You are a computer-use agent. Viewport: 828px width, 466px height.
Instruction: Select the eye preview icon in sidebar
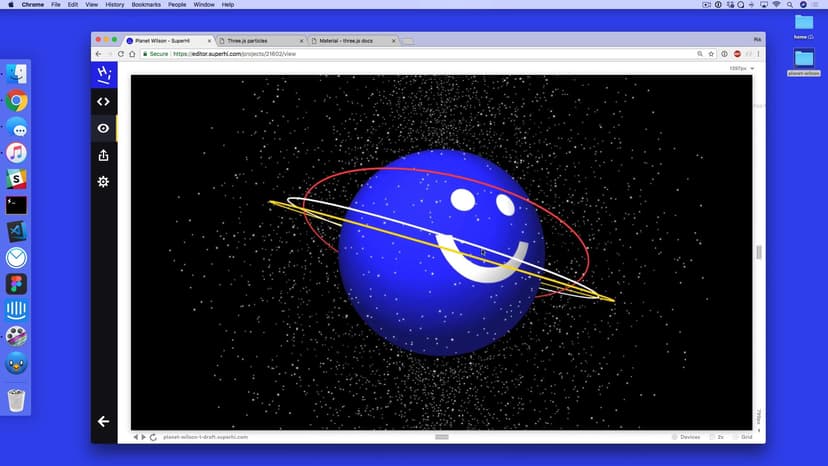point(103,128)
